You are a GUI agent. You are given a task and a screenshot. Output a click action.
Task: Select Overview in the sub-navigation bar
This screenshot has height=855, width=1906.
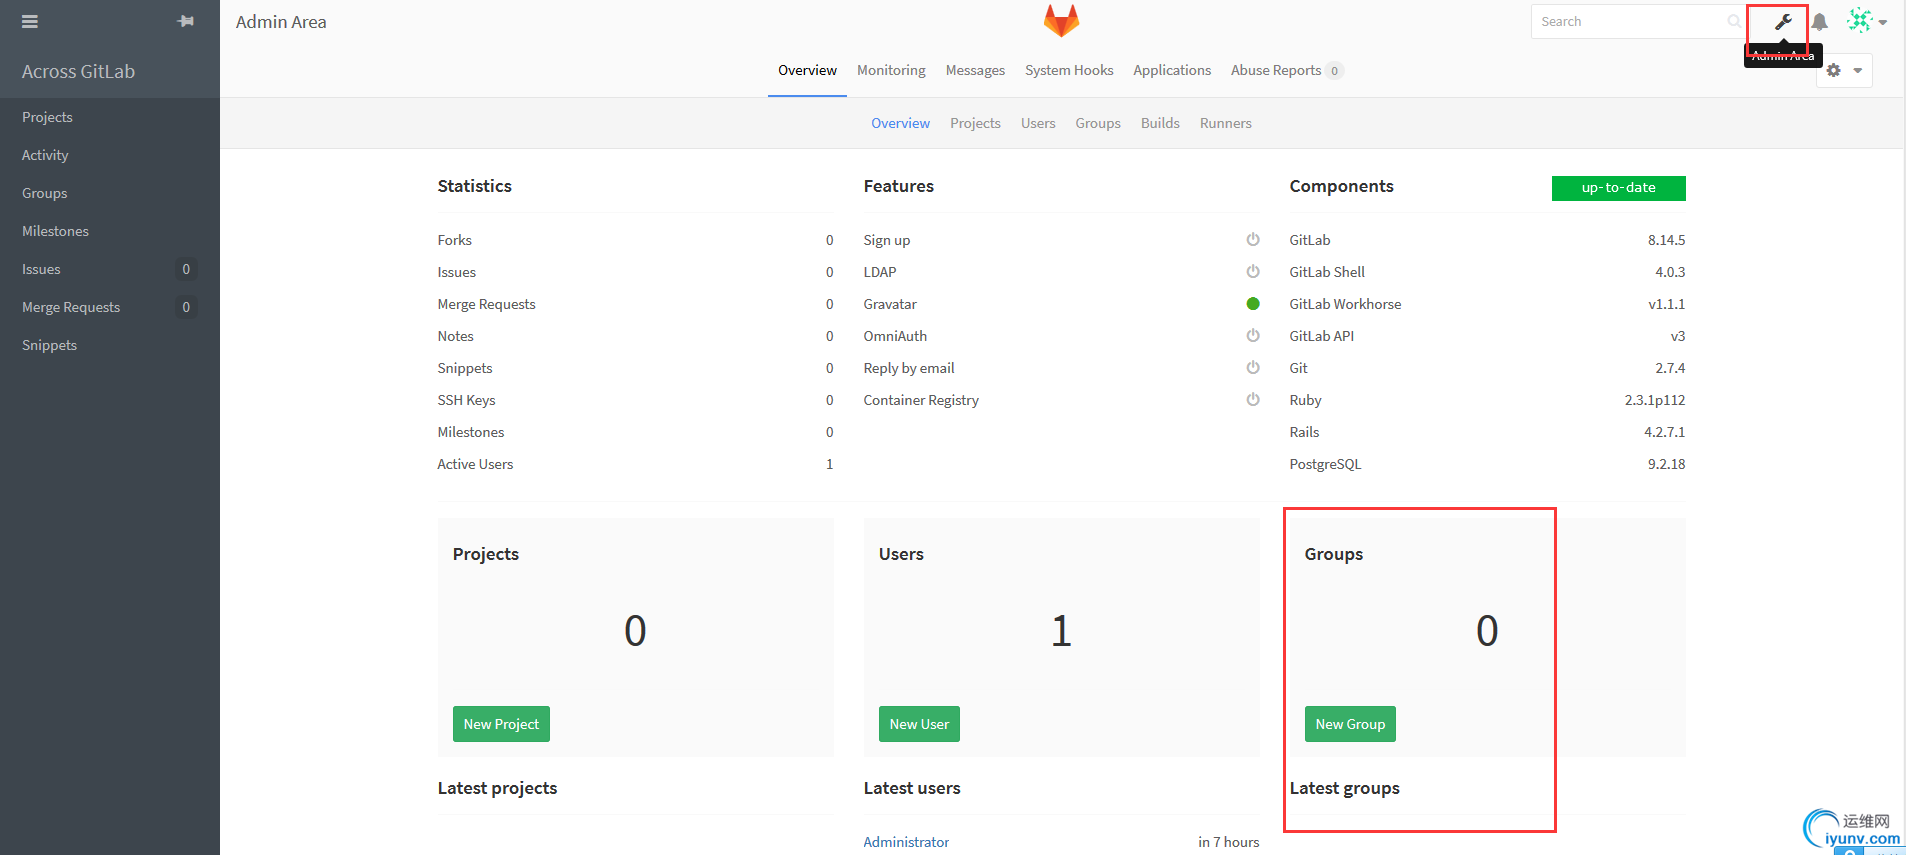pyautogui.click(x=900, y=123)
